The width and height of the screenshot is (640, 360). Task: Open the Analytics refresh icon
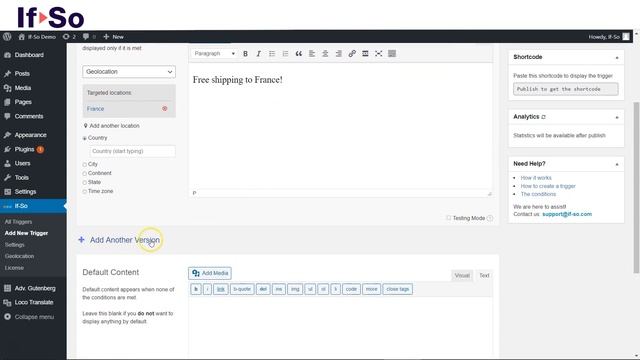click(x=543, y=117)
